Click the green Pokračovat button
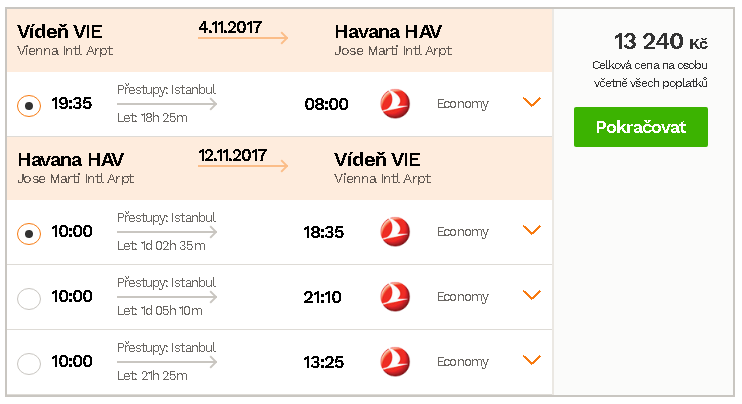Image resolution: width=742 pixels, height=404 pixels. click(641, 127)
